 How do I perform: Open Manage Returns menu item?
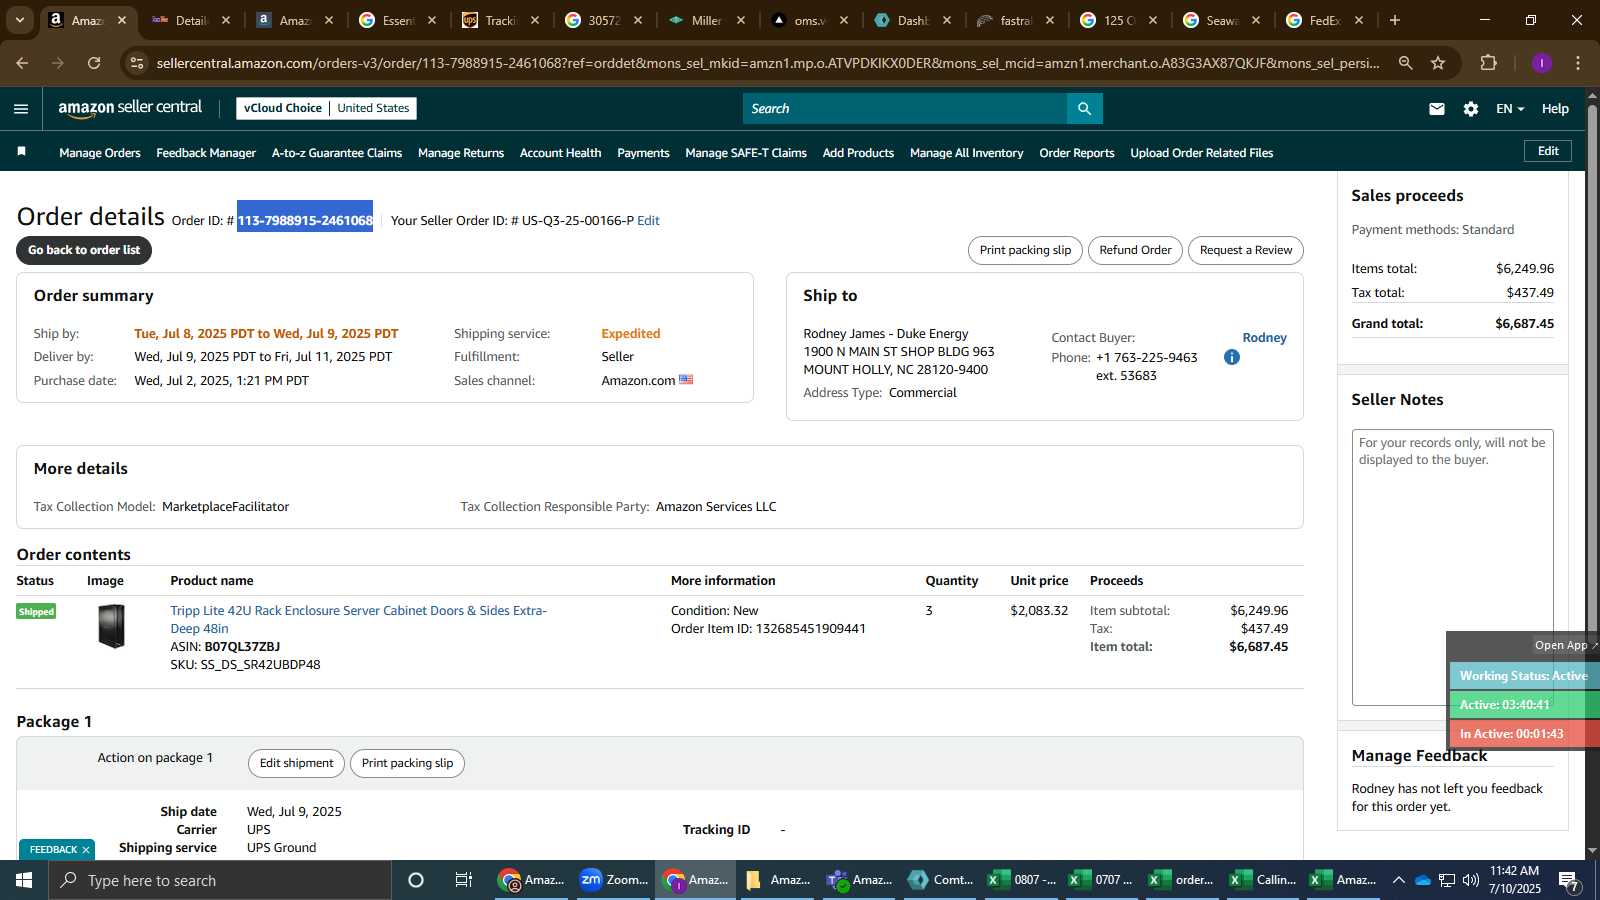pyautogui.click(x=461, y=153)
